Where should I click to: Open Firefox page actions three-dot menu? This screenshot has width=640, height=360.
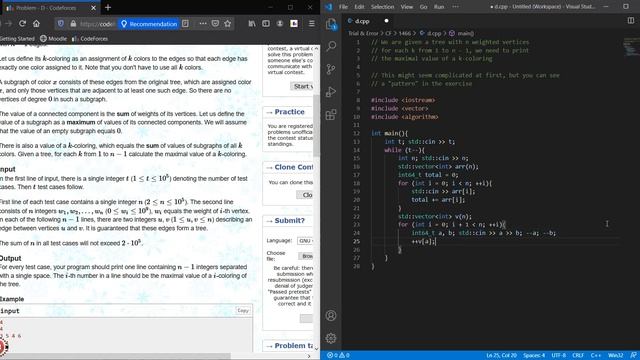tap(202, 24)
